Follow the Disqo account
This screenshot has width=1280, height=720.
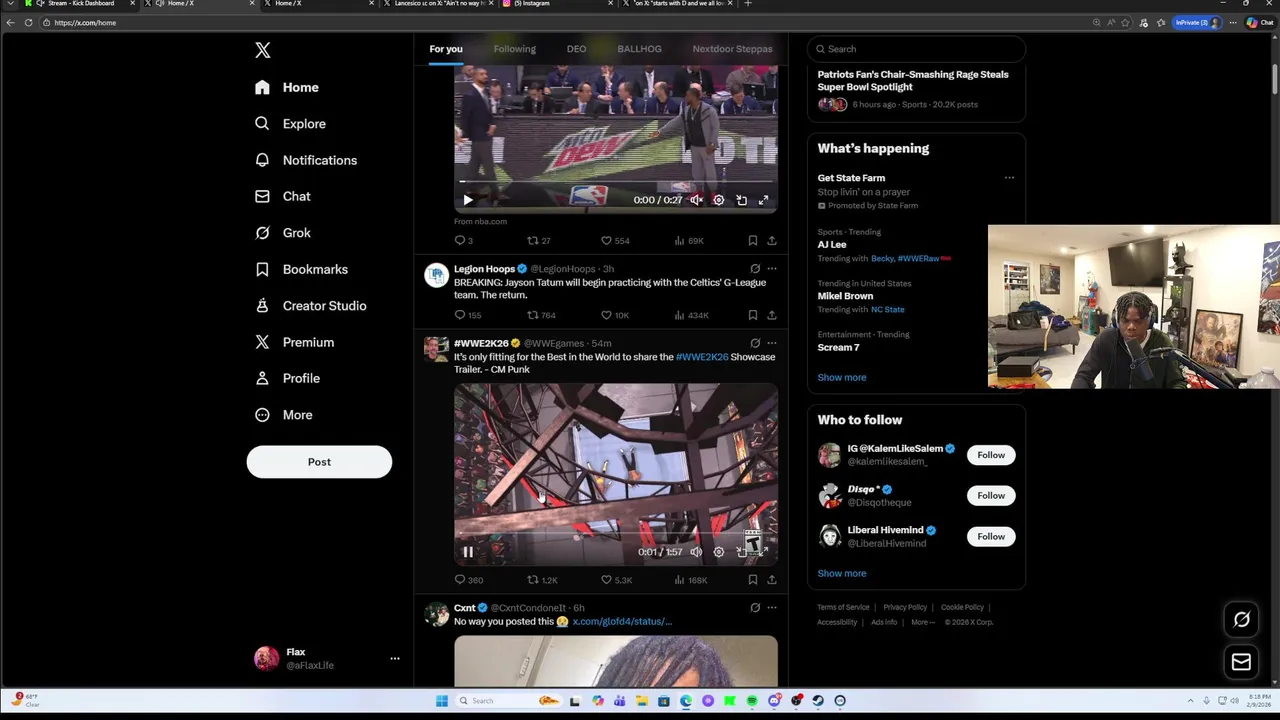(x=991, y=496)
